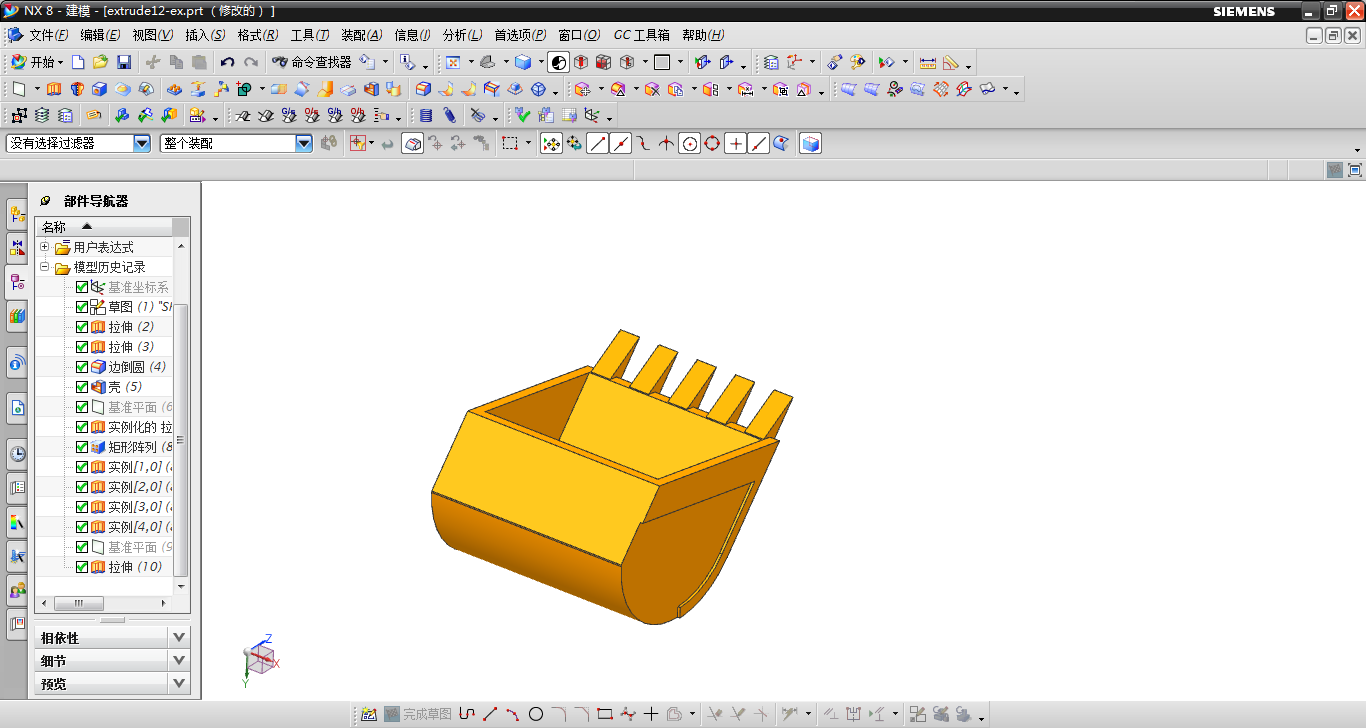Open the Constraint Navigator sidebar tab
The image size is (1366, 728).
point(17,248)
